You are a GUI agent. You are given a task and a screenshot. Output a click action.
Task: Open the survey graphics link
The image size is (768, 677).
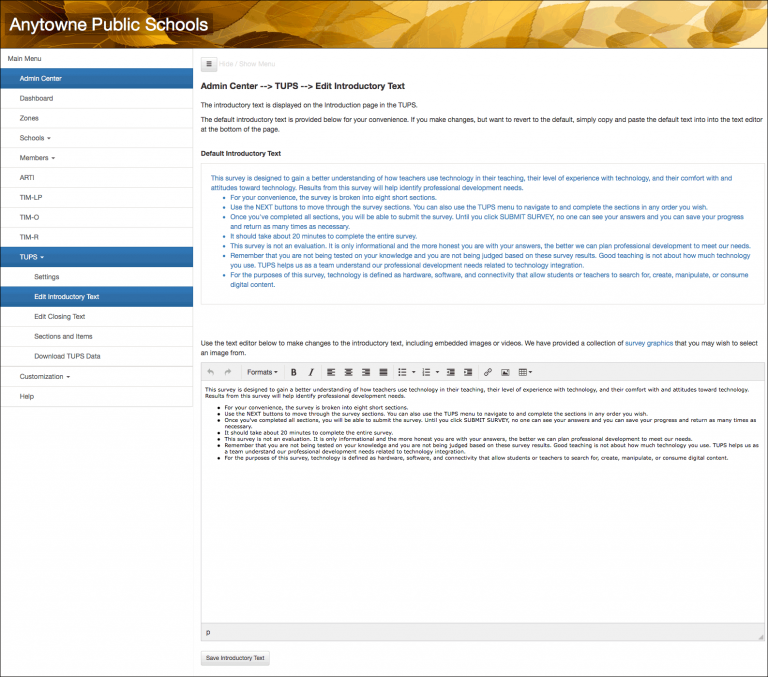coord(649,342)
